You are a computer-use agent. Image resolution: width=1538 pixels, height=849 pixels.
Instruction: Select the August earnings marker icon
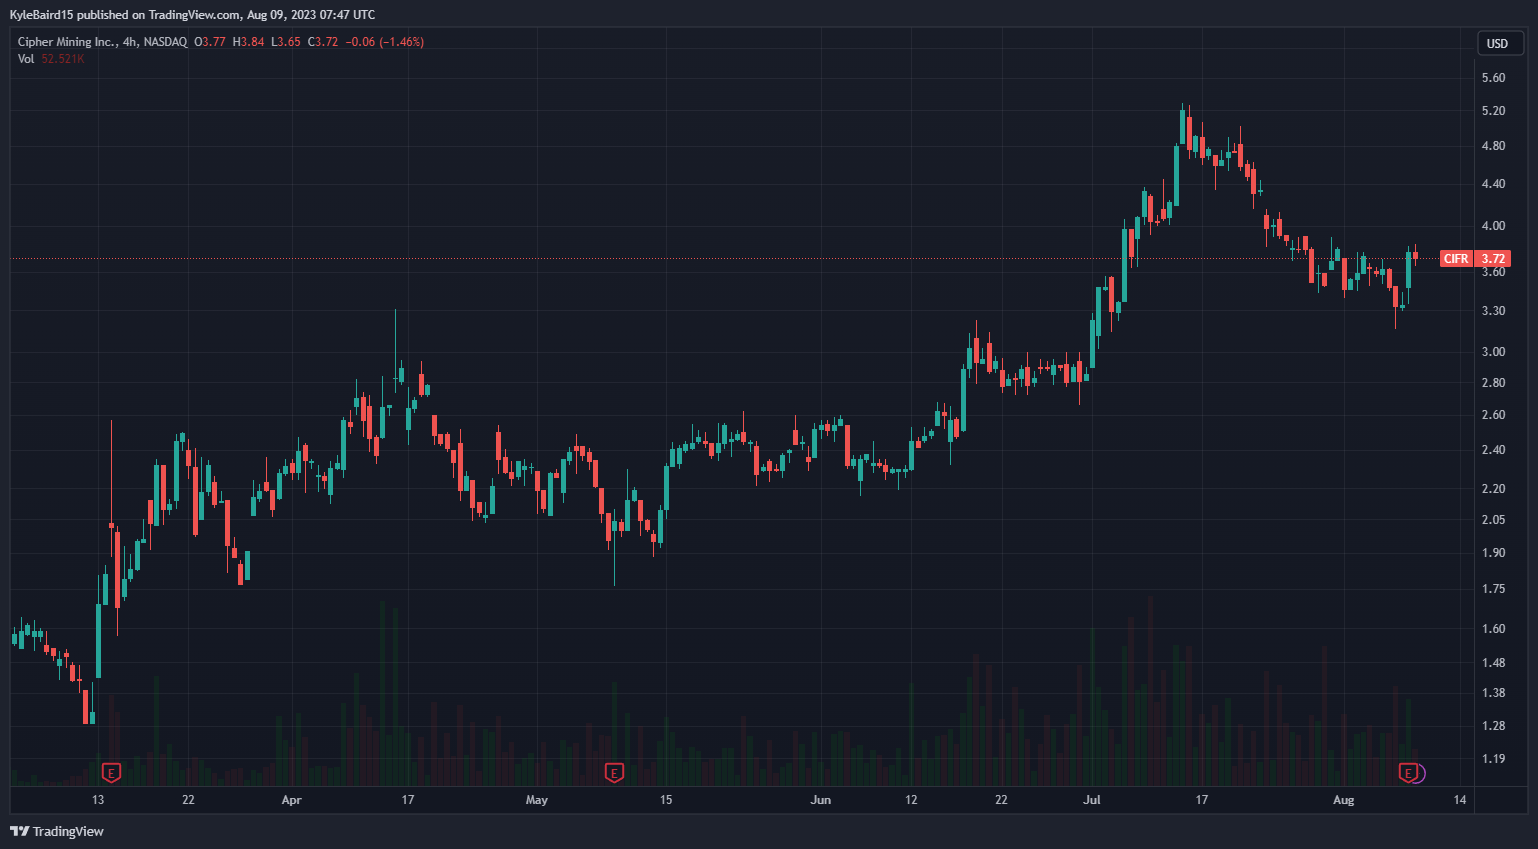[1411, 772]
